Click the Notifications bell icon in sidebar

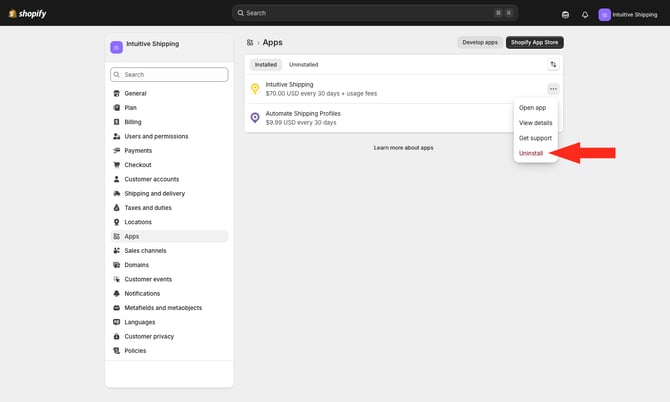[x=116, y=293]
